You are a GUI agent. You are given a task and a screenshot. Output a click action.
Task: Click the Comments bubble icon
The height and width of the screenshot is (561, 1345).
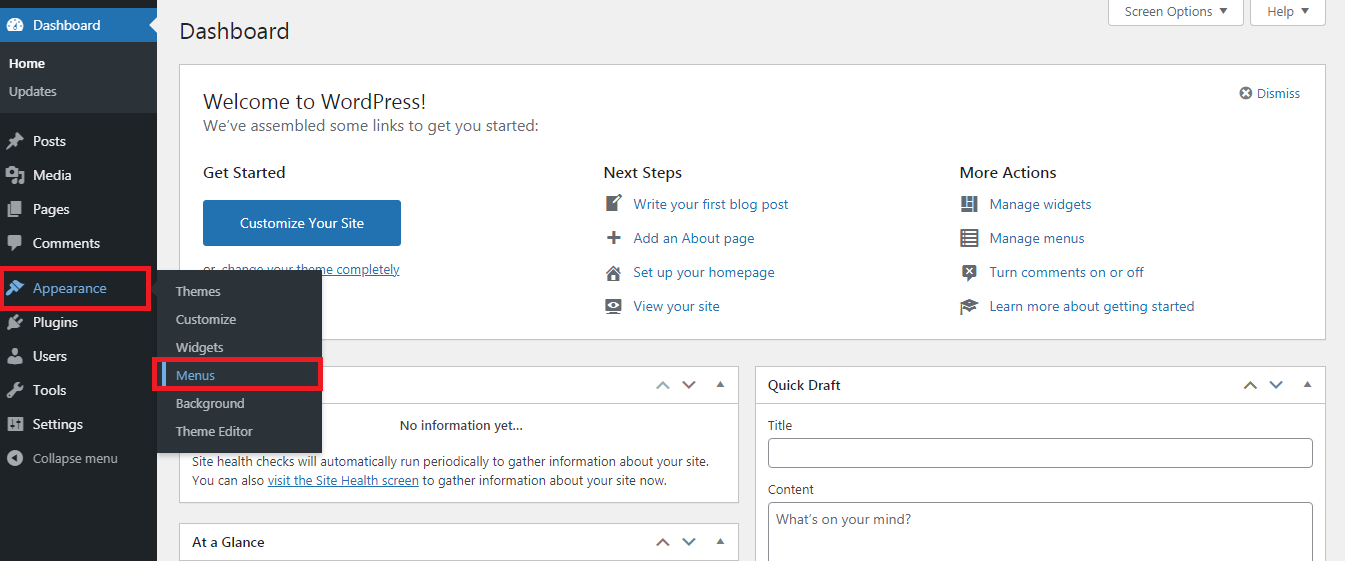click(15, 243)
